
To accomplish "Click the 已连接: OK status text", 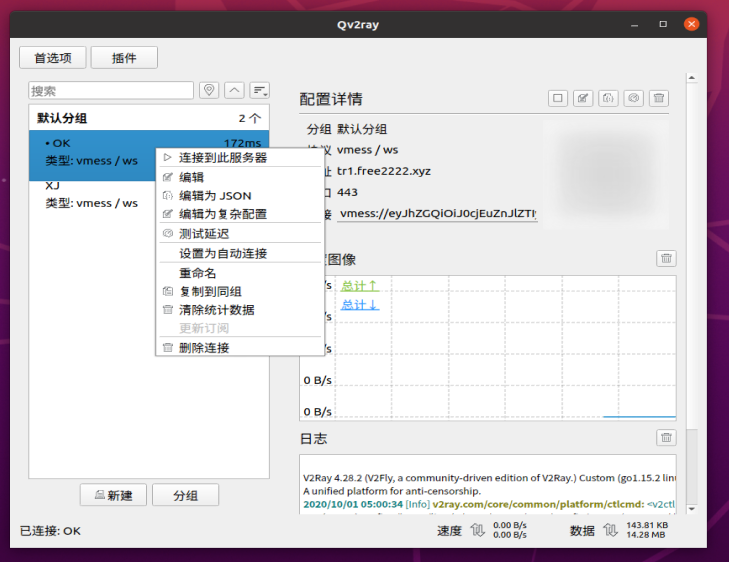I will (x=50, y=531).
